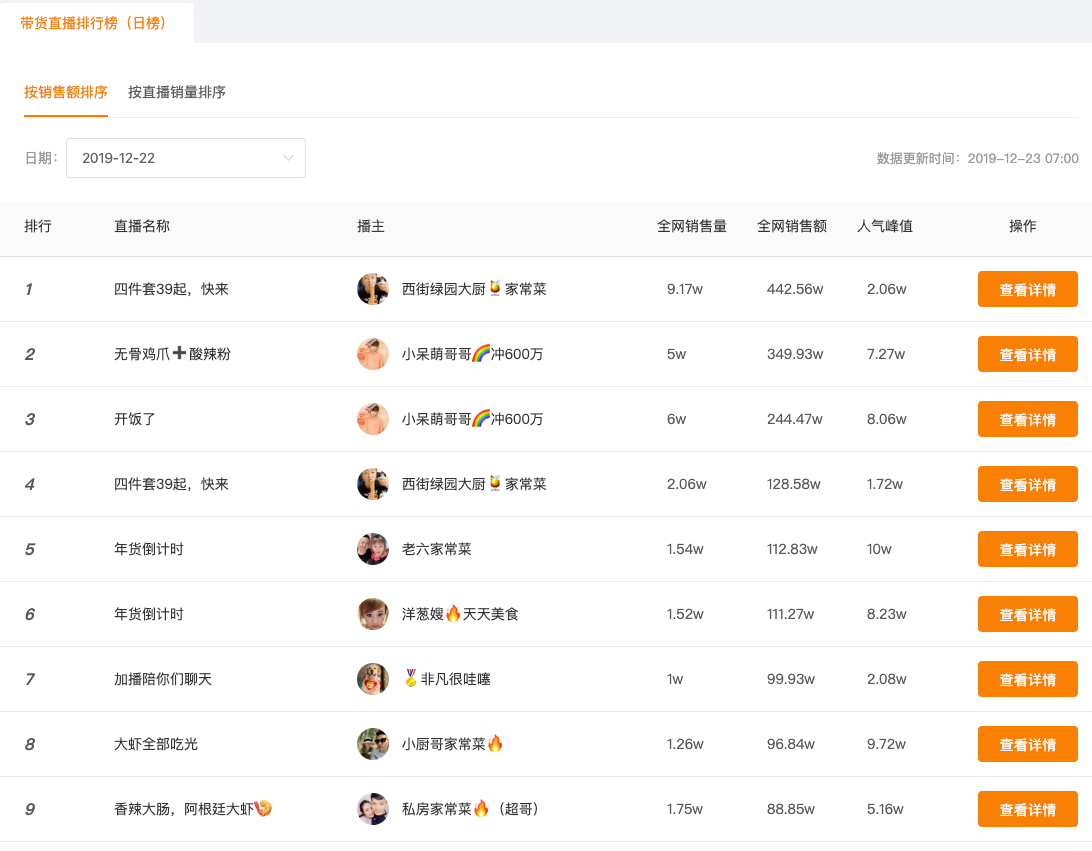
Task: Click the 全网销售额 column header
Action: tap(792, 226)
